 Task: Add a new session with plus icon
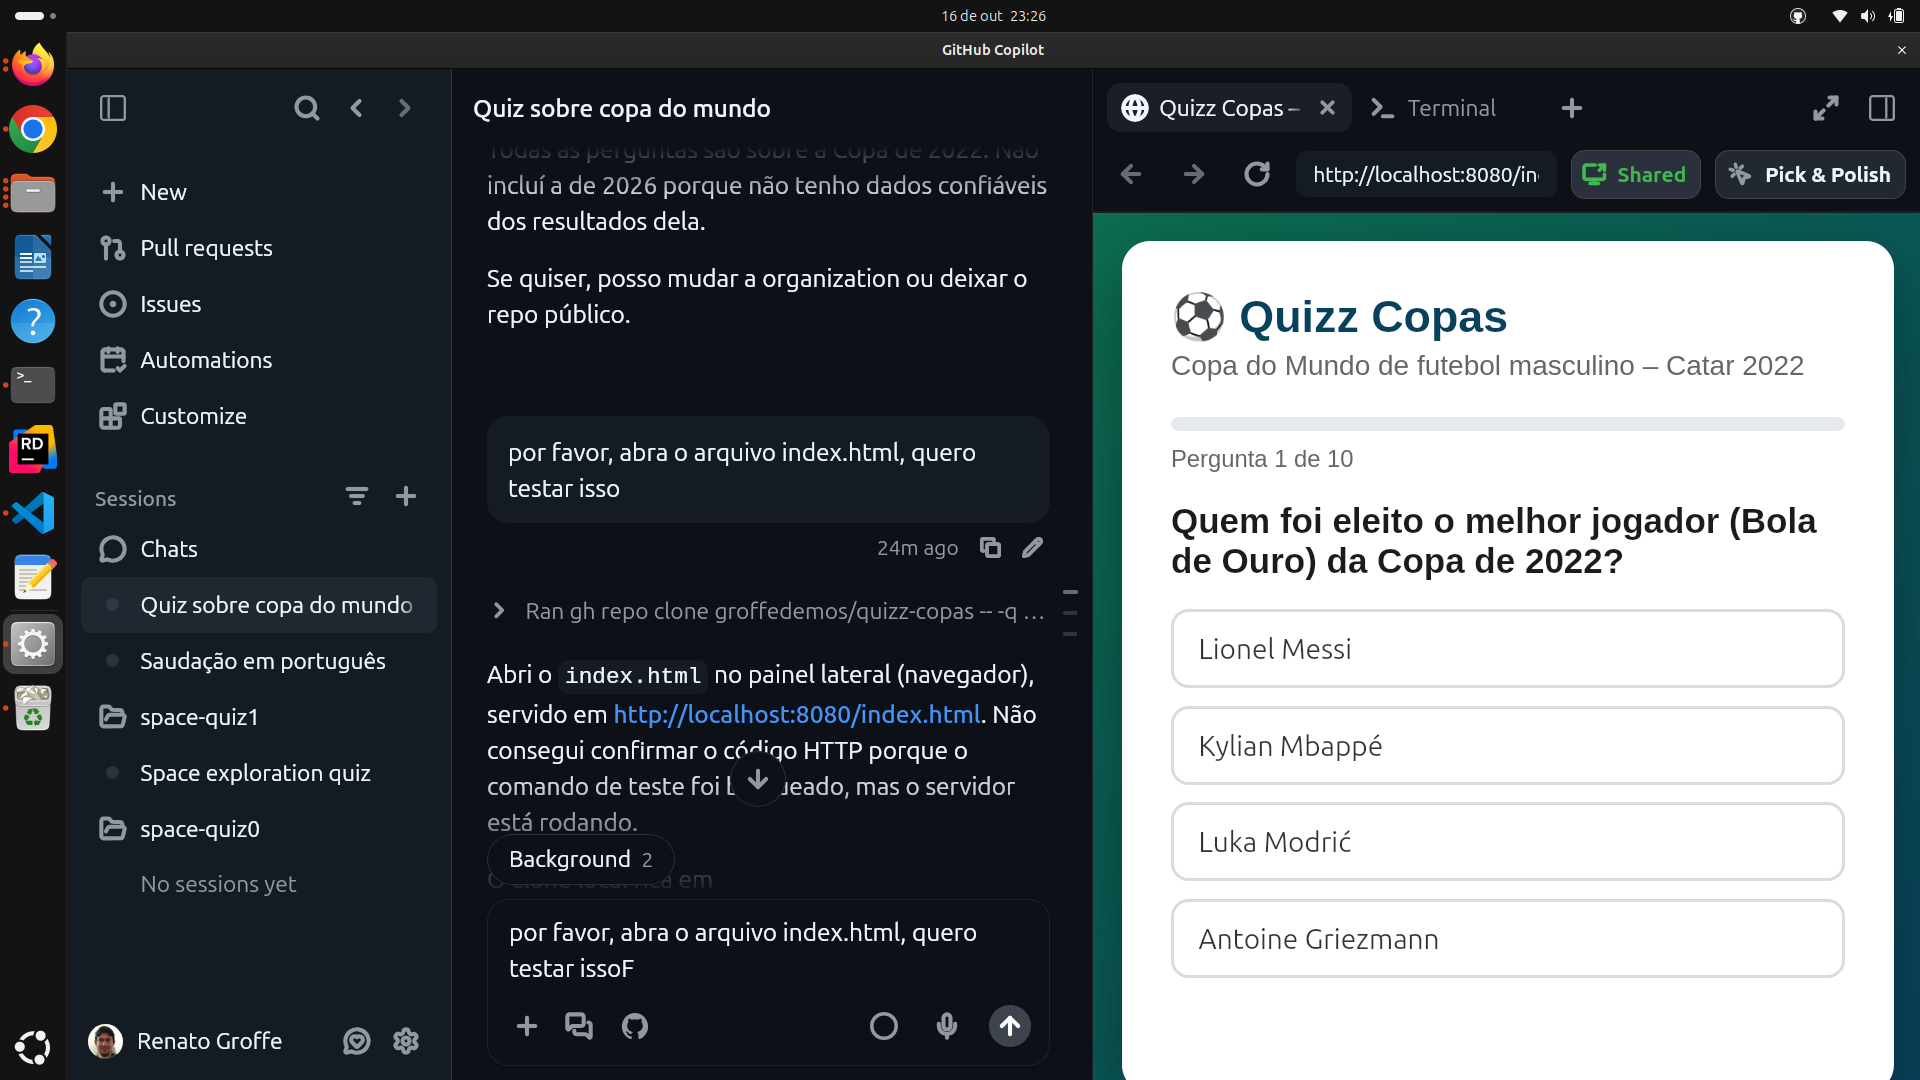click(x=406, y=496)
